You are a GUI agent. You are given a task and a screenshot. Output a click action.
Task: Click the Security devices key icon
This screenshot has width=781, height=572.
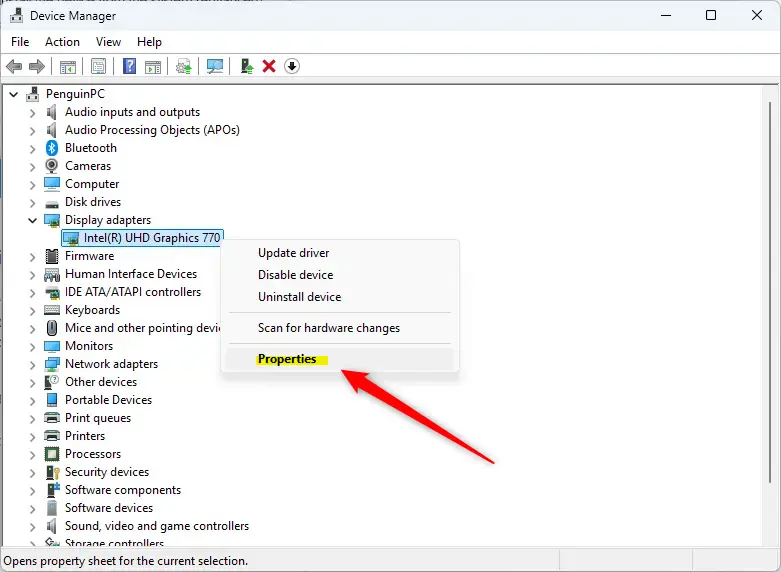point(52,472)
